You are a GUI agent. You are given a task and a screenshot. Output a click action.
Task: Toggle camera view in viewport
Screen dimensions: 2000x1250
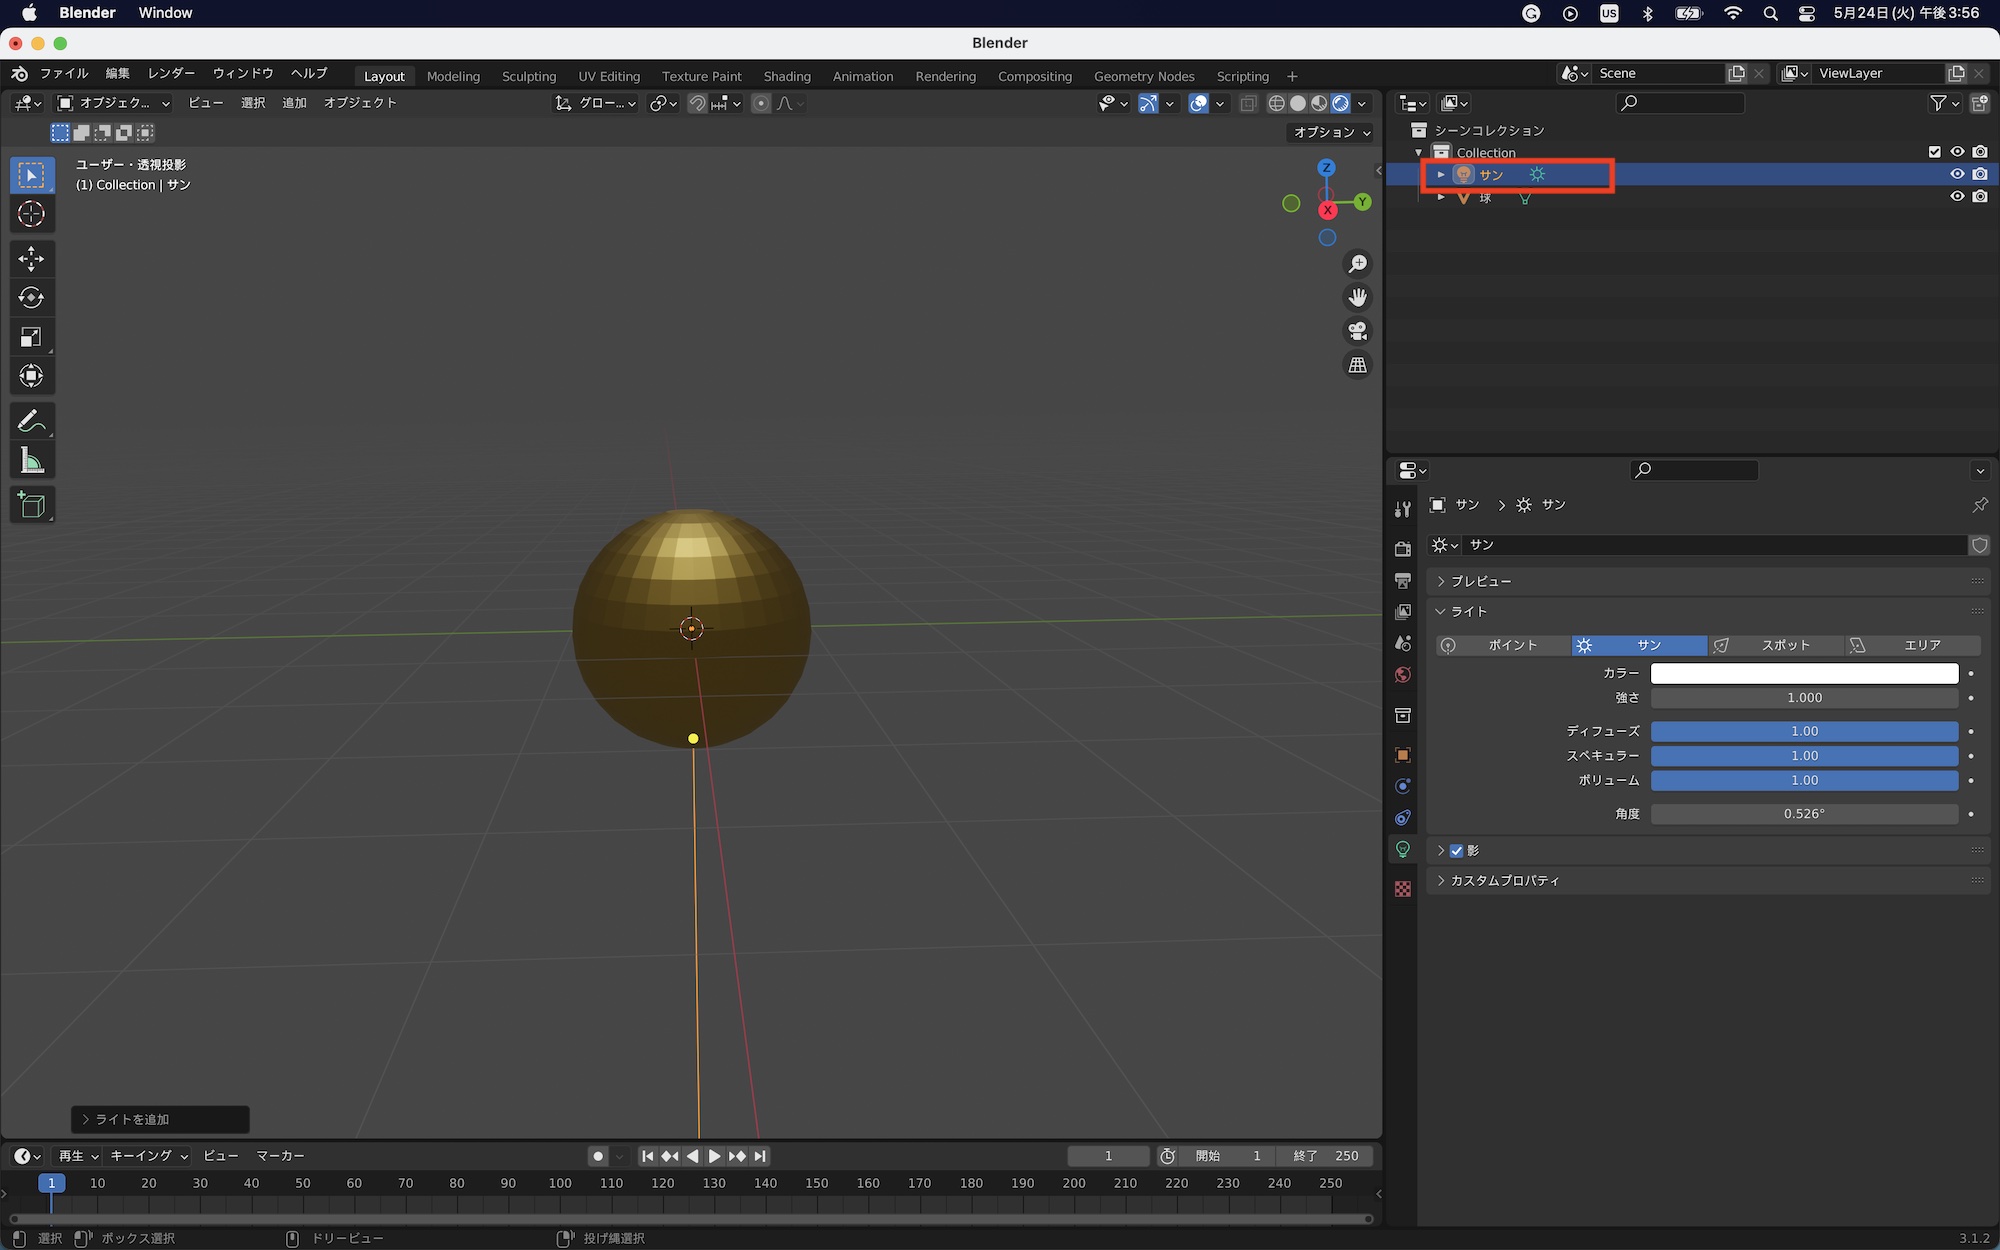(x=1357, y=331)
